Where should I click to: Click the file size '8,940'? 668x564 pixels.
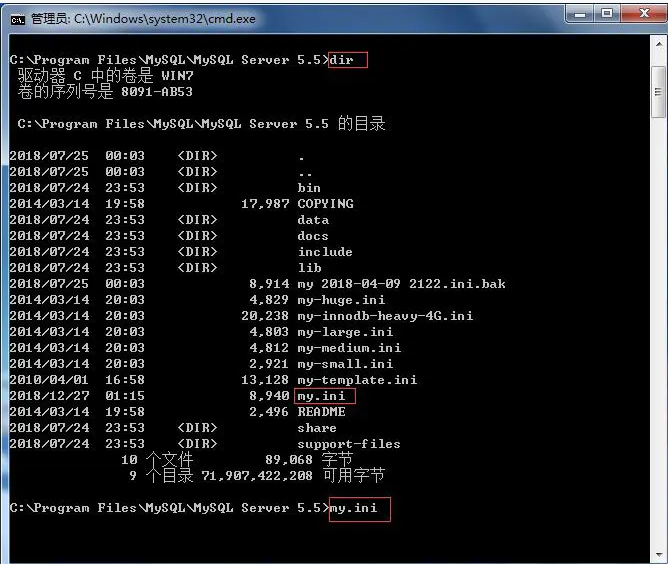[269, 396]
